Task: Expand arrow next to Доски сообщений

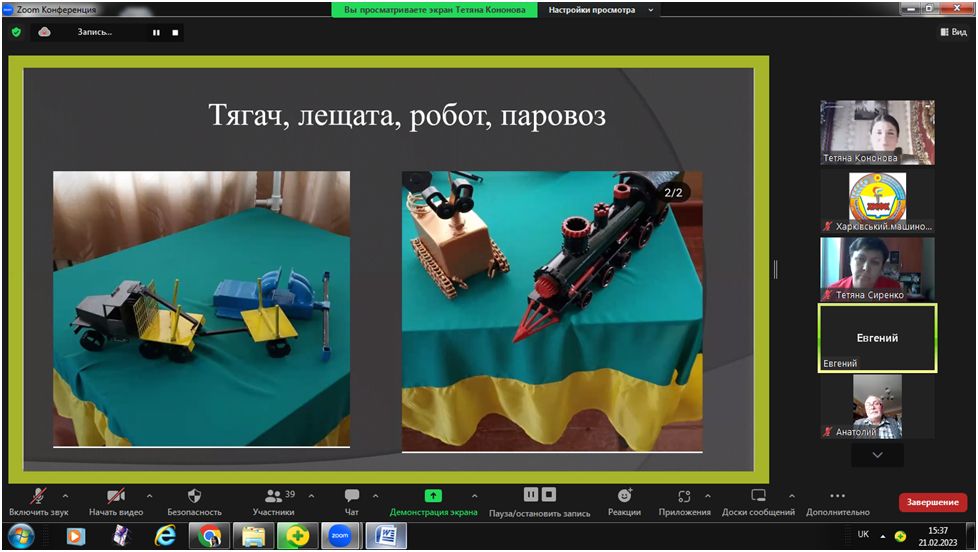Action: [792, 496]
